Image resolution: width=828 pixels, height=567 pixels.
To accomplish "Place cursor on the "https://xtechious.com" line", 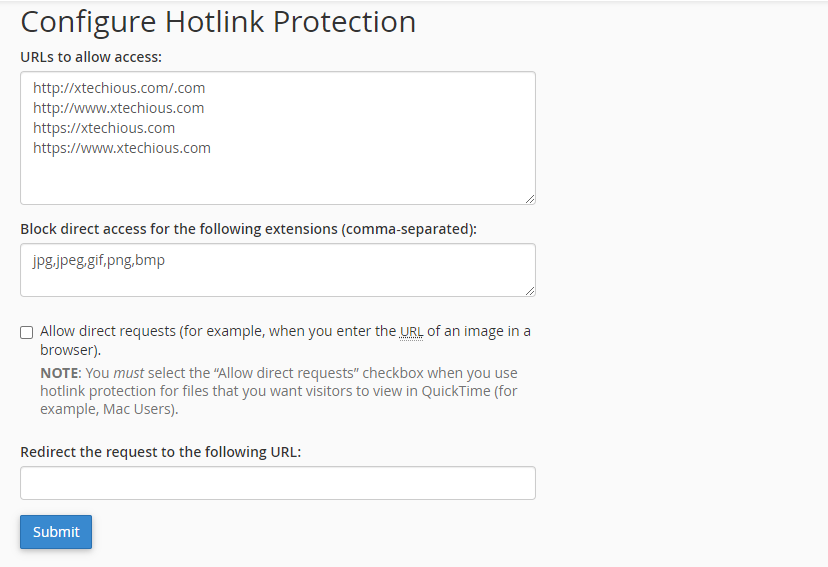I will tap(104, 128).
